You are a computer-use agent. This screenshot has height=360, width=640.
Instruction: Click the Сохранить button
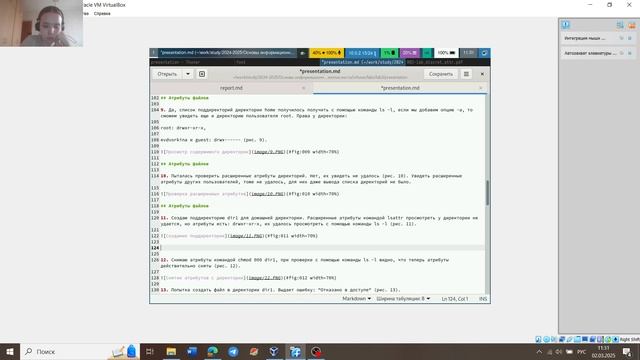click(x=441, y=74)
